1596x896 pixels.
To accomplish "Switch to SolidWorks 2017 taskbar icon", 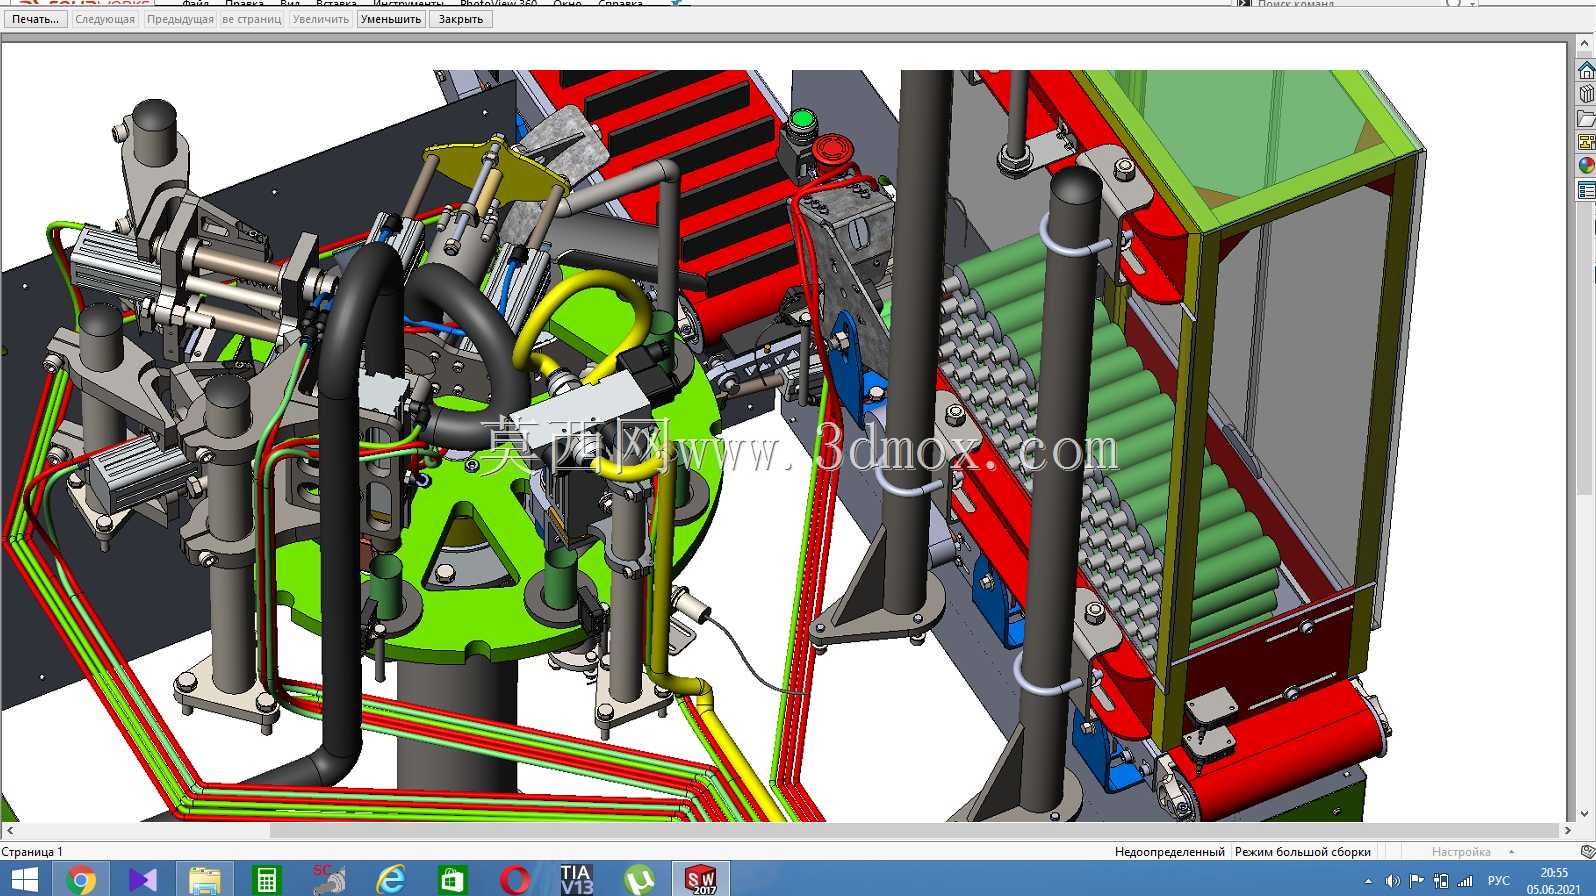I will pos(701,879).
